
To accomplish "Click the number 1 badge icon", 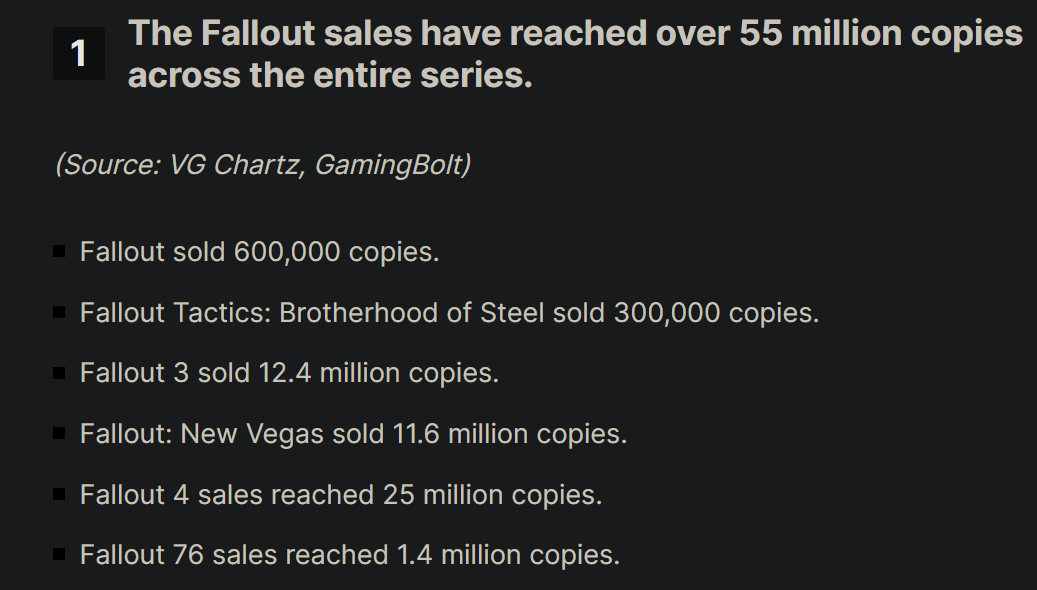I will (x=78, y=54).
